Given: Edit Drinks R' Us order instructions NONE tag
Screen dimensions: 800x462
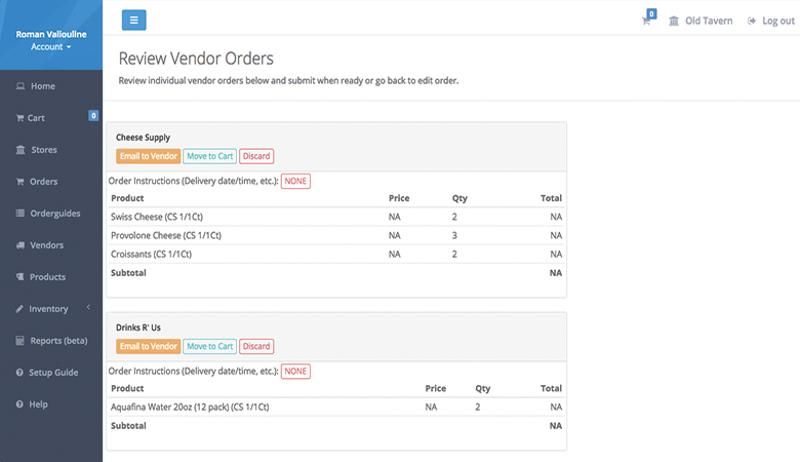Looking at the screenshot, I should (295, 371).
